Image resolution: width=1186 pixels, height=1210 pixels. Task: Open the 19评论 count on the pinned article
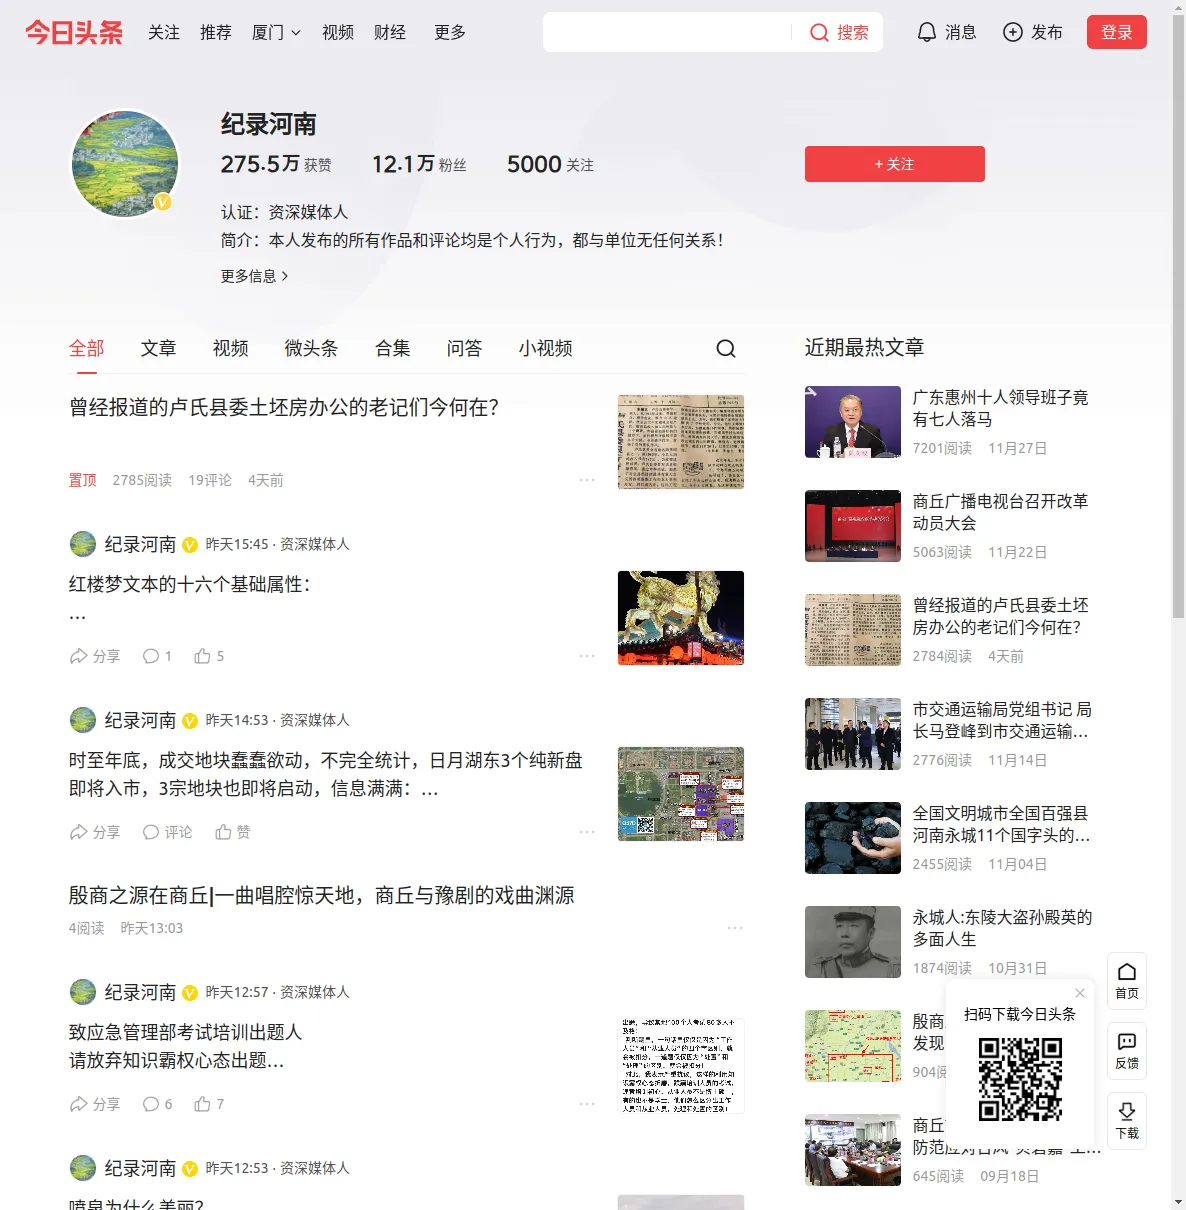210,480
